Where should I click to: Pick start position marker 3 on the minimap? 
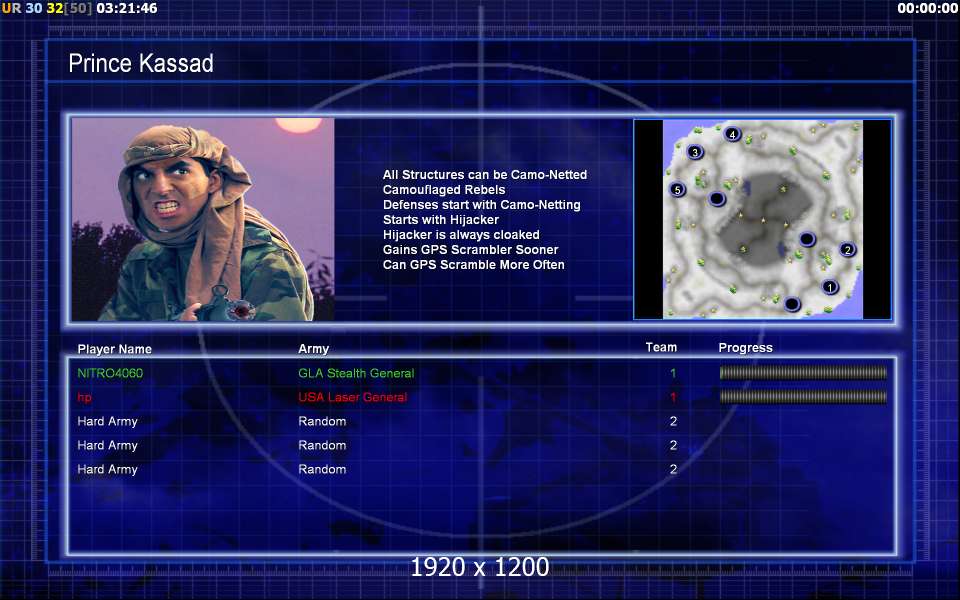pos(694,152)
